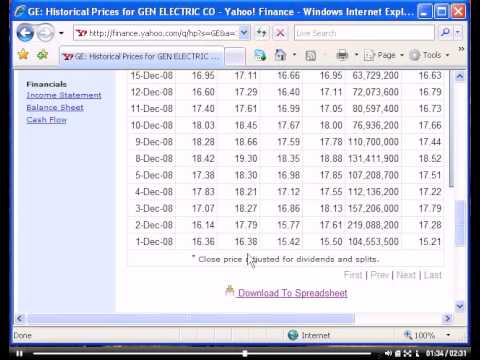Click the vertical scrollbar up arrow
Viewport: 480px width, 360px height.
click(460, 76)
